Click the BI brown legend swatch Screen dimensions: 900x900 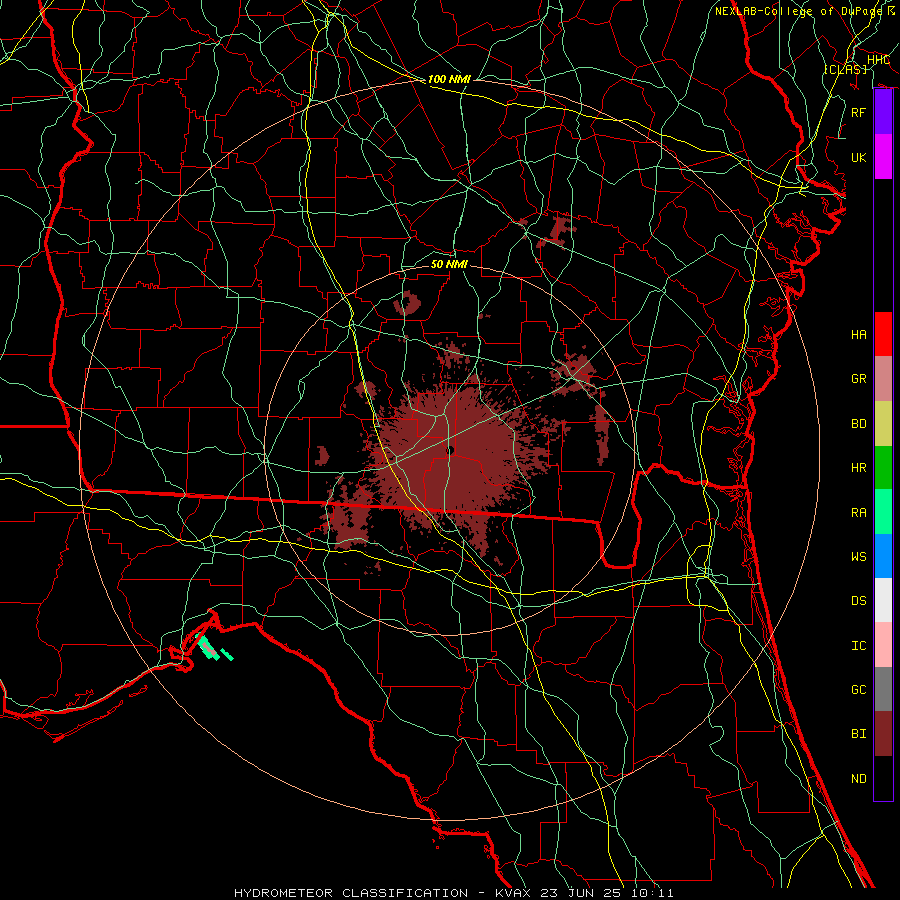[x=883, y=734]
